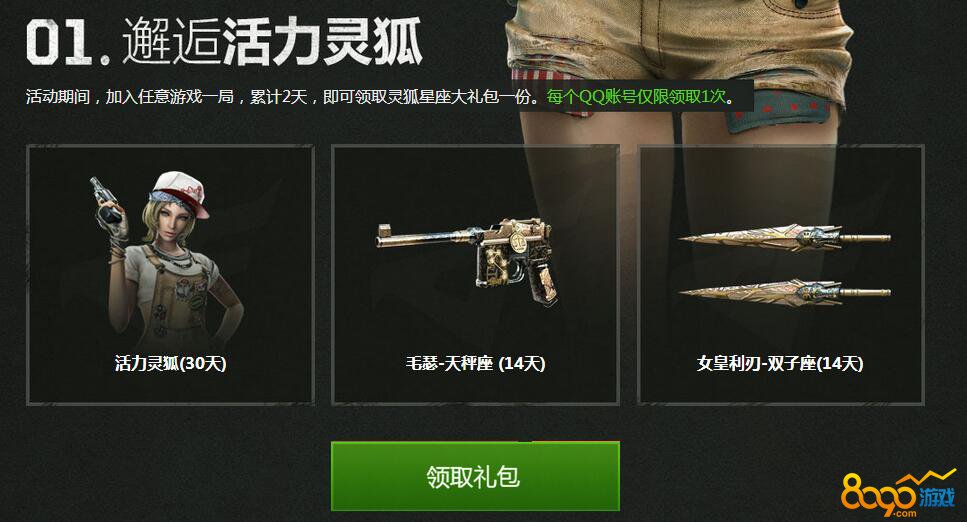
Task: Click the revolver in the character's hand
Action: 105,200
